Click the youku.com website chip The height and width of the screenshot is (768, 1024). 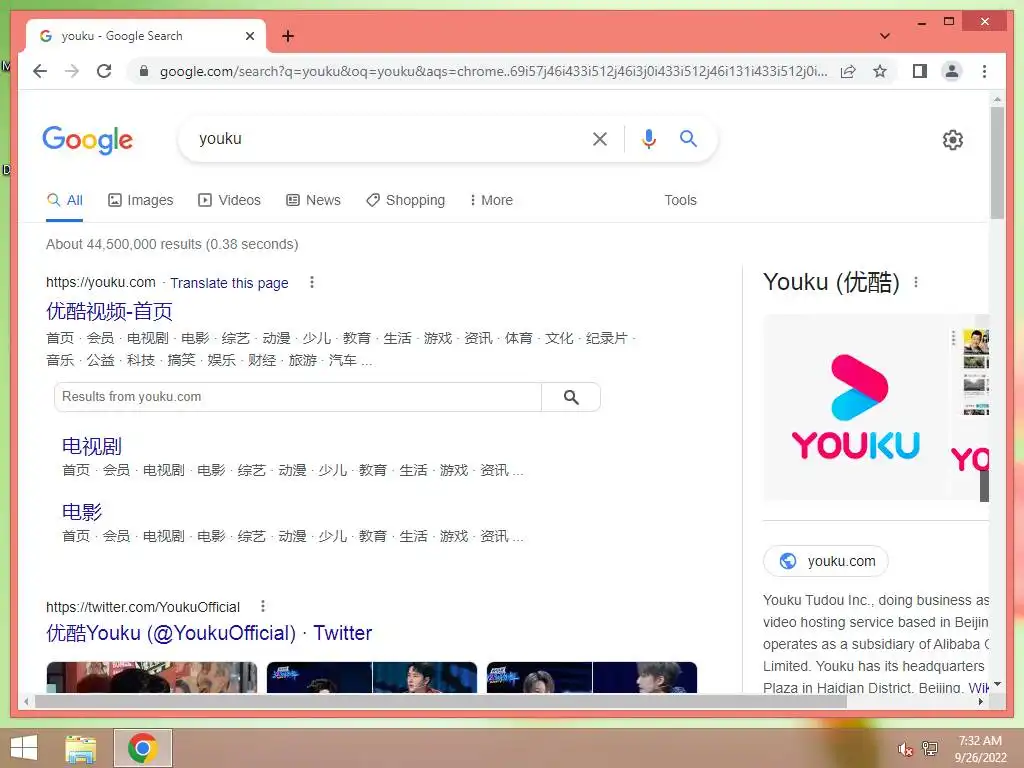[825, 561]
